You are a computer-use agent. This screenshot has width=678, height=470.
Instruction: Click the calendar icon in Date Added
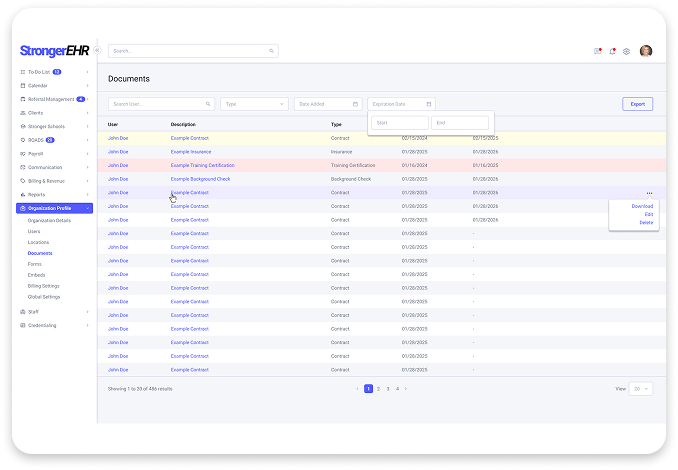[x=356, y=104]
